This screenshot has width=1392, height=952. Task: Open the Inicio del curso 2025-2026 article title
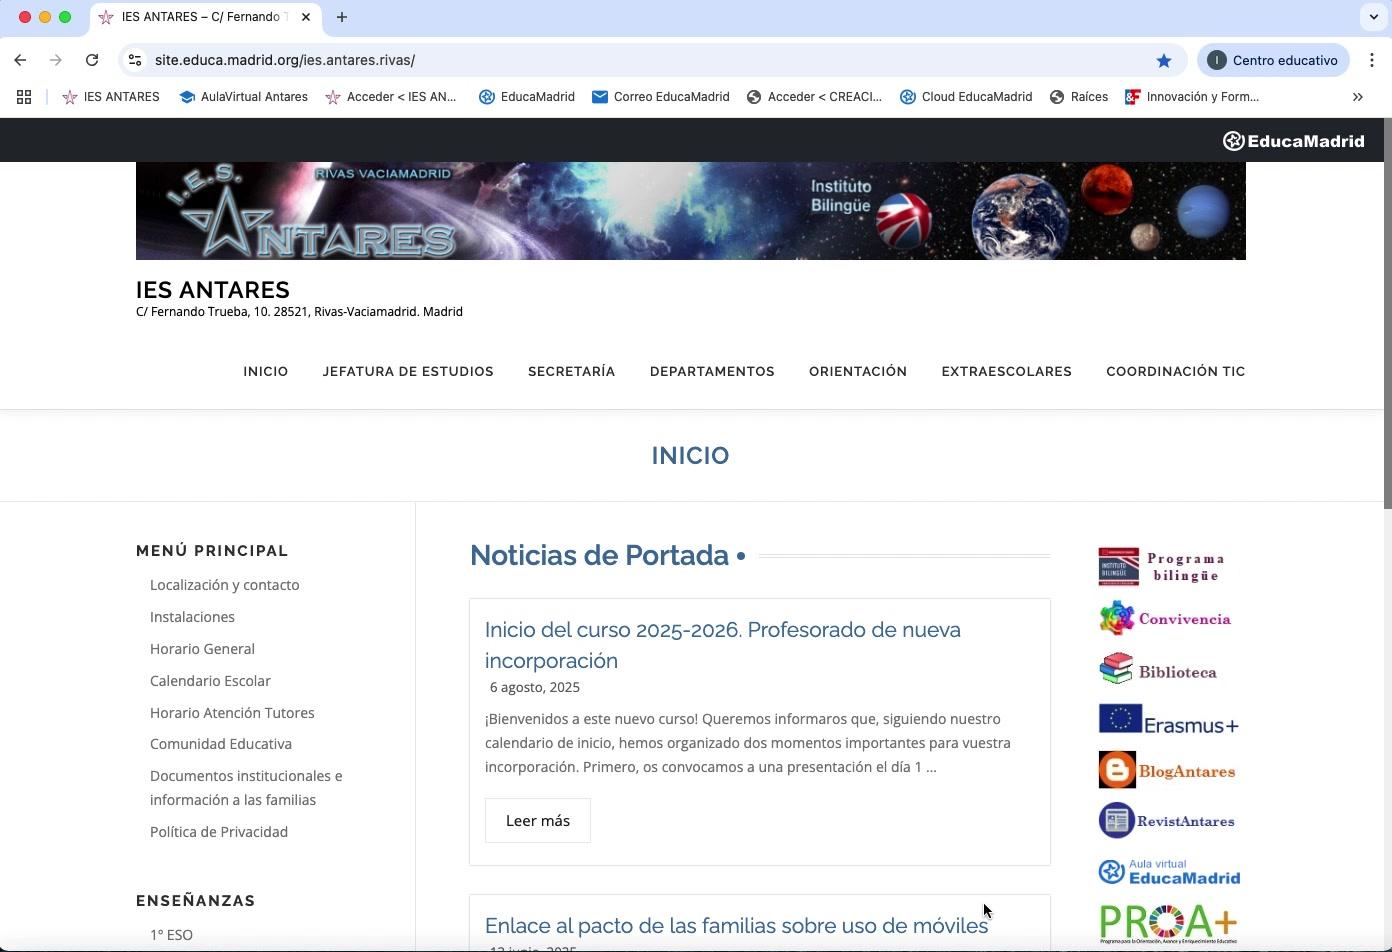point(723,645)
